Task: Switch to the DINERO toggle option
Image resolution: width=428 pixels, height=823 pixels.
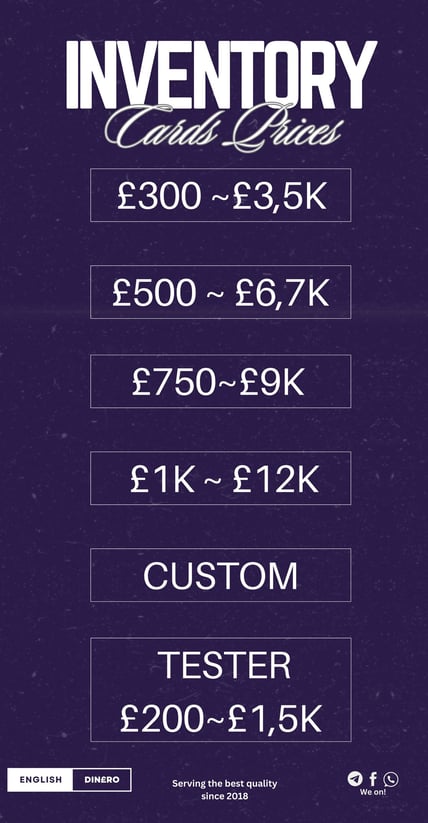Action: click(102, 779)
